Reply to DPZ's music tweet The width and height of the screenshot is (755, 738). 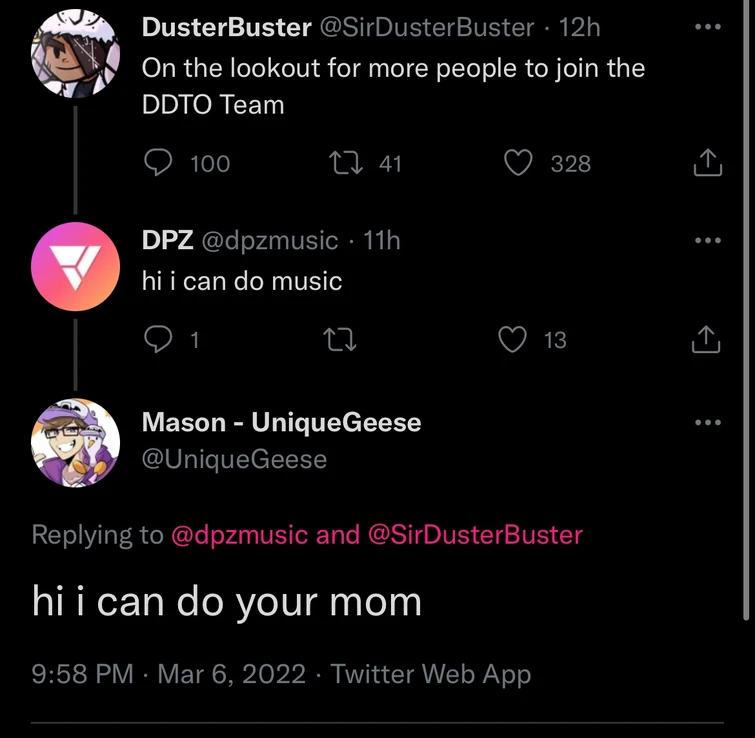tap(159, 340)
